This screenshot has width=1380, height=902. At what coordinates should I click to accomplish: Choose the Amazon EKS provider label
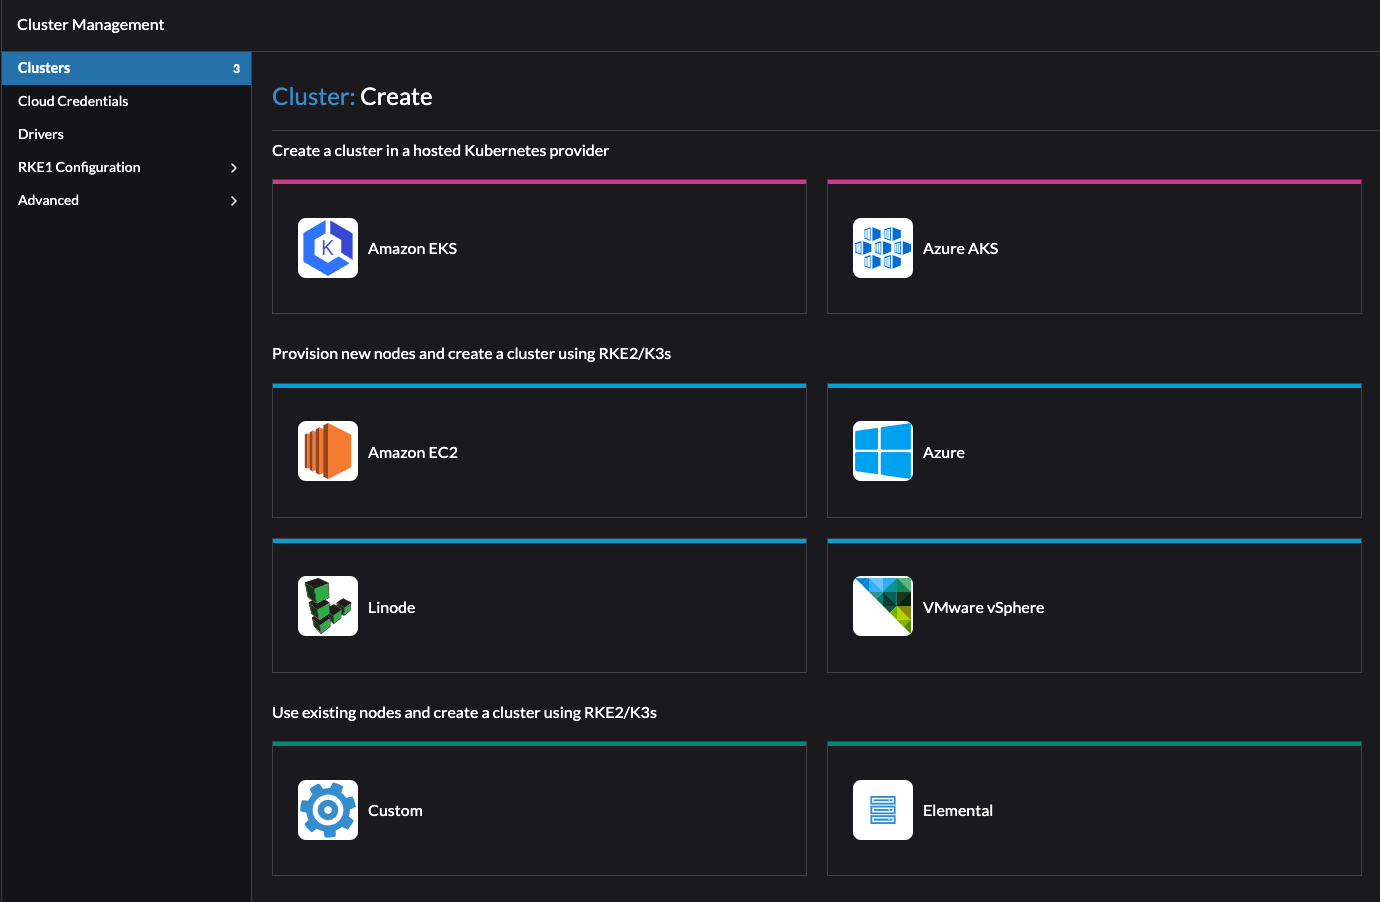point(412,248)
